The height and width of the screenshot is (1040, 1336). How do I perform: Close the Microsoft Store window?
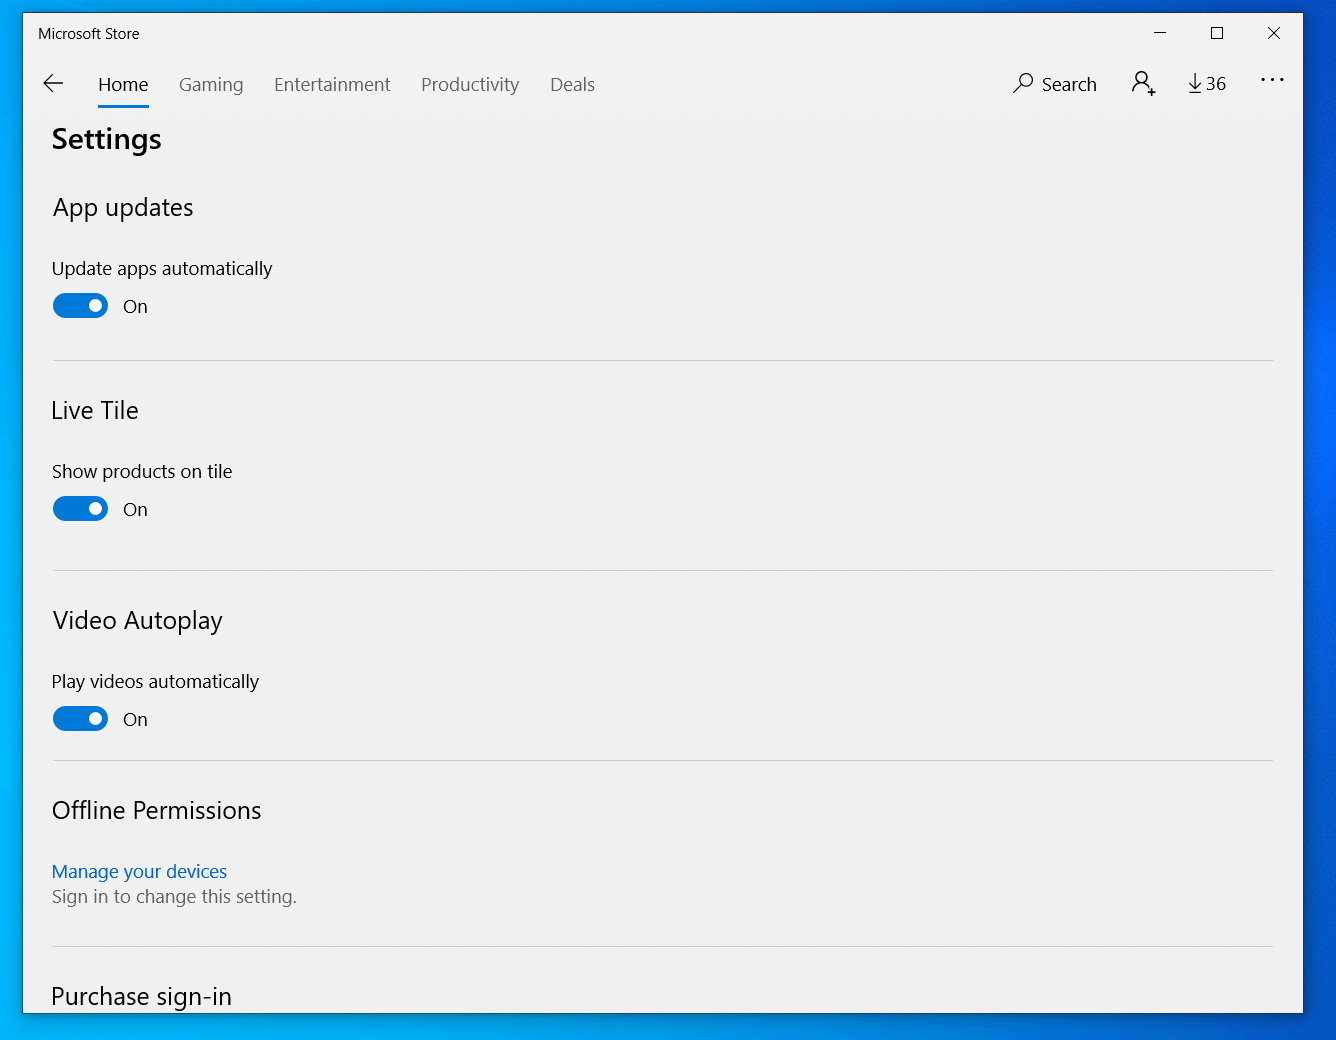[1274, 33]
